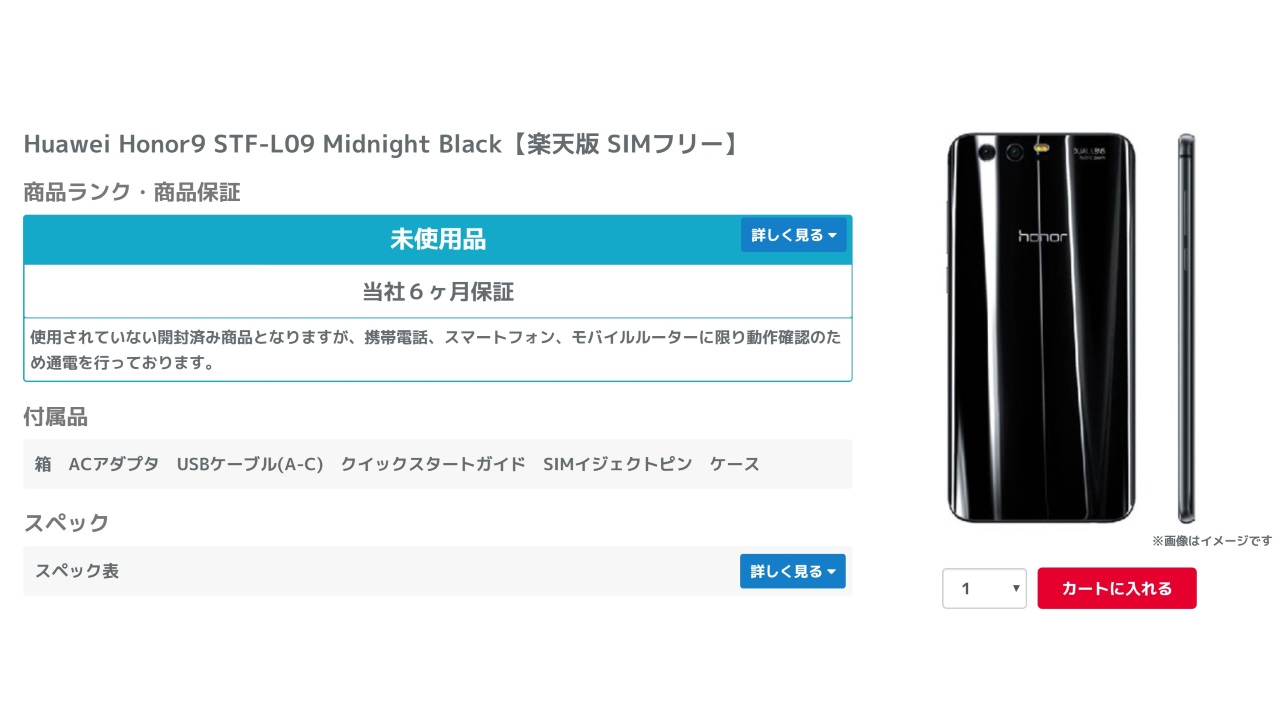This screenshot has height=720, width=1280.
Task: Click the ケース accessory item
Action: [735, 464]
